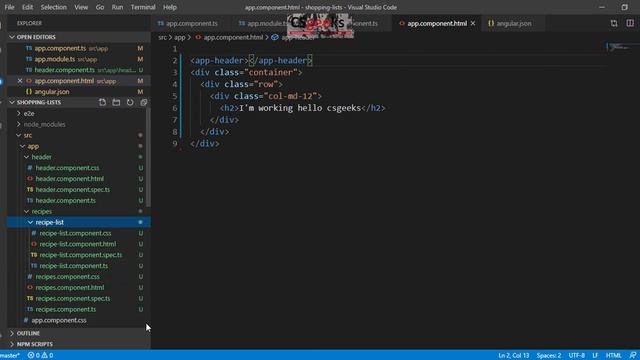Change LF end-of-line sequence
The image size is (640, 360).
[x=595, y=356]
